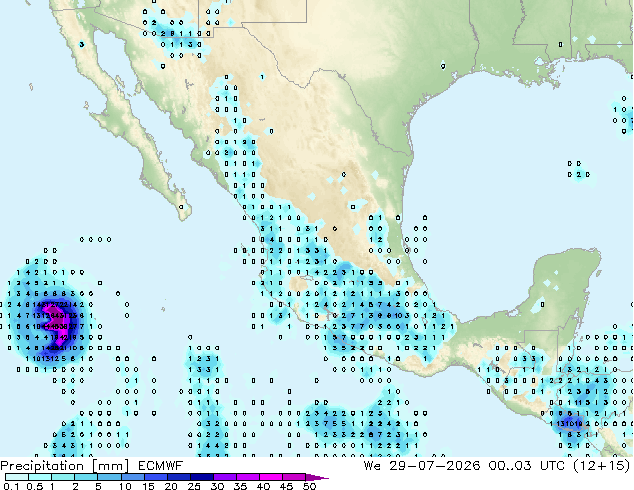Click the legend value '50'
The image size is (634, 490).
[309, 486]
